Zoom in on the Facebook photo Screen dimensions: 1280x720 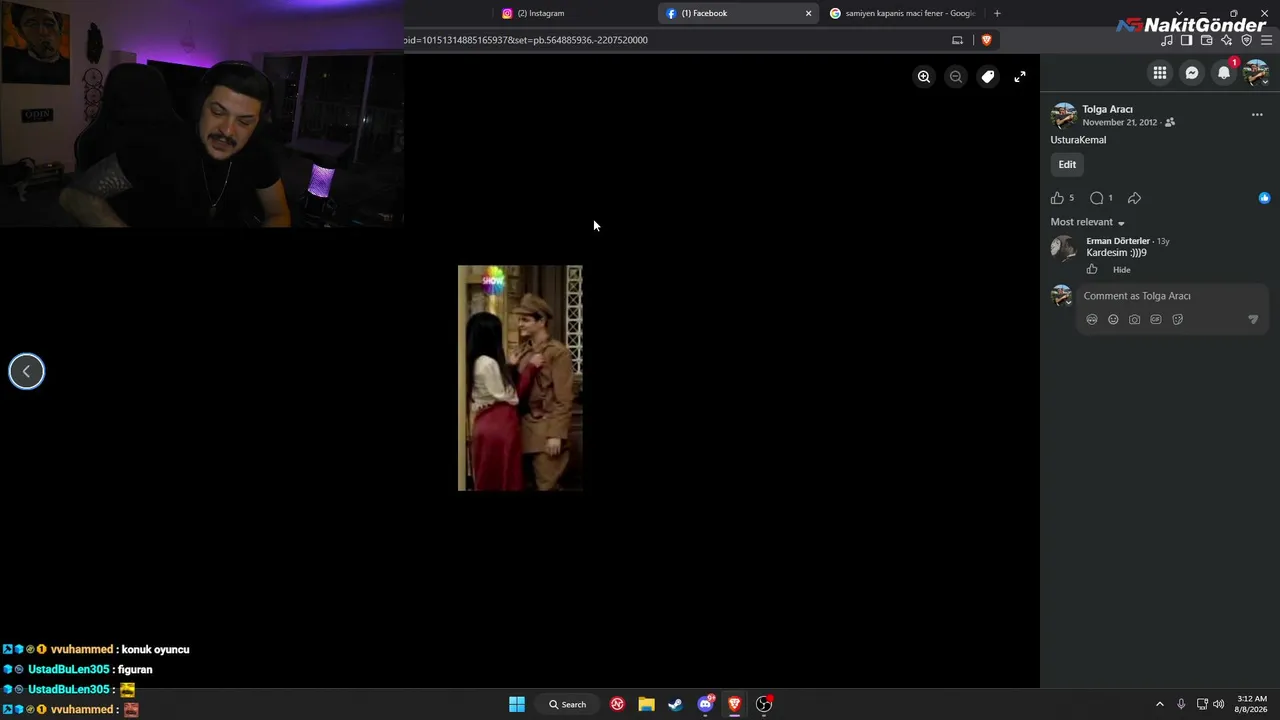(924, 76)
